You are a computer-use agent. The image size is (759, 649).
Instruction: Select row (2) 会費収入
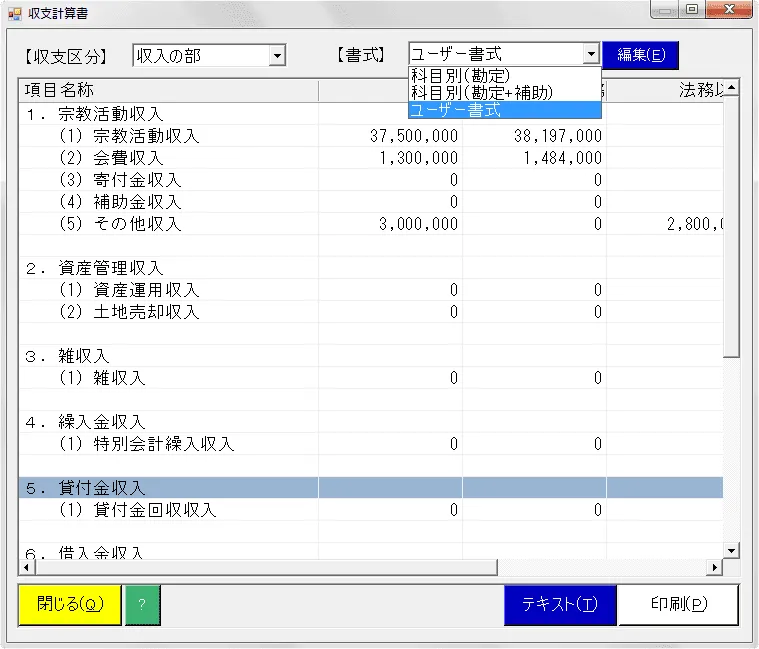[371, 158]
